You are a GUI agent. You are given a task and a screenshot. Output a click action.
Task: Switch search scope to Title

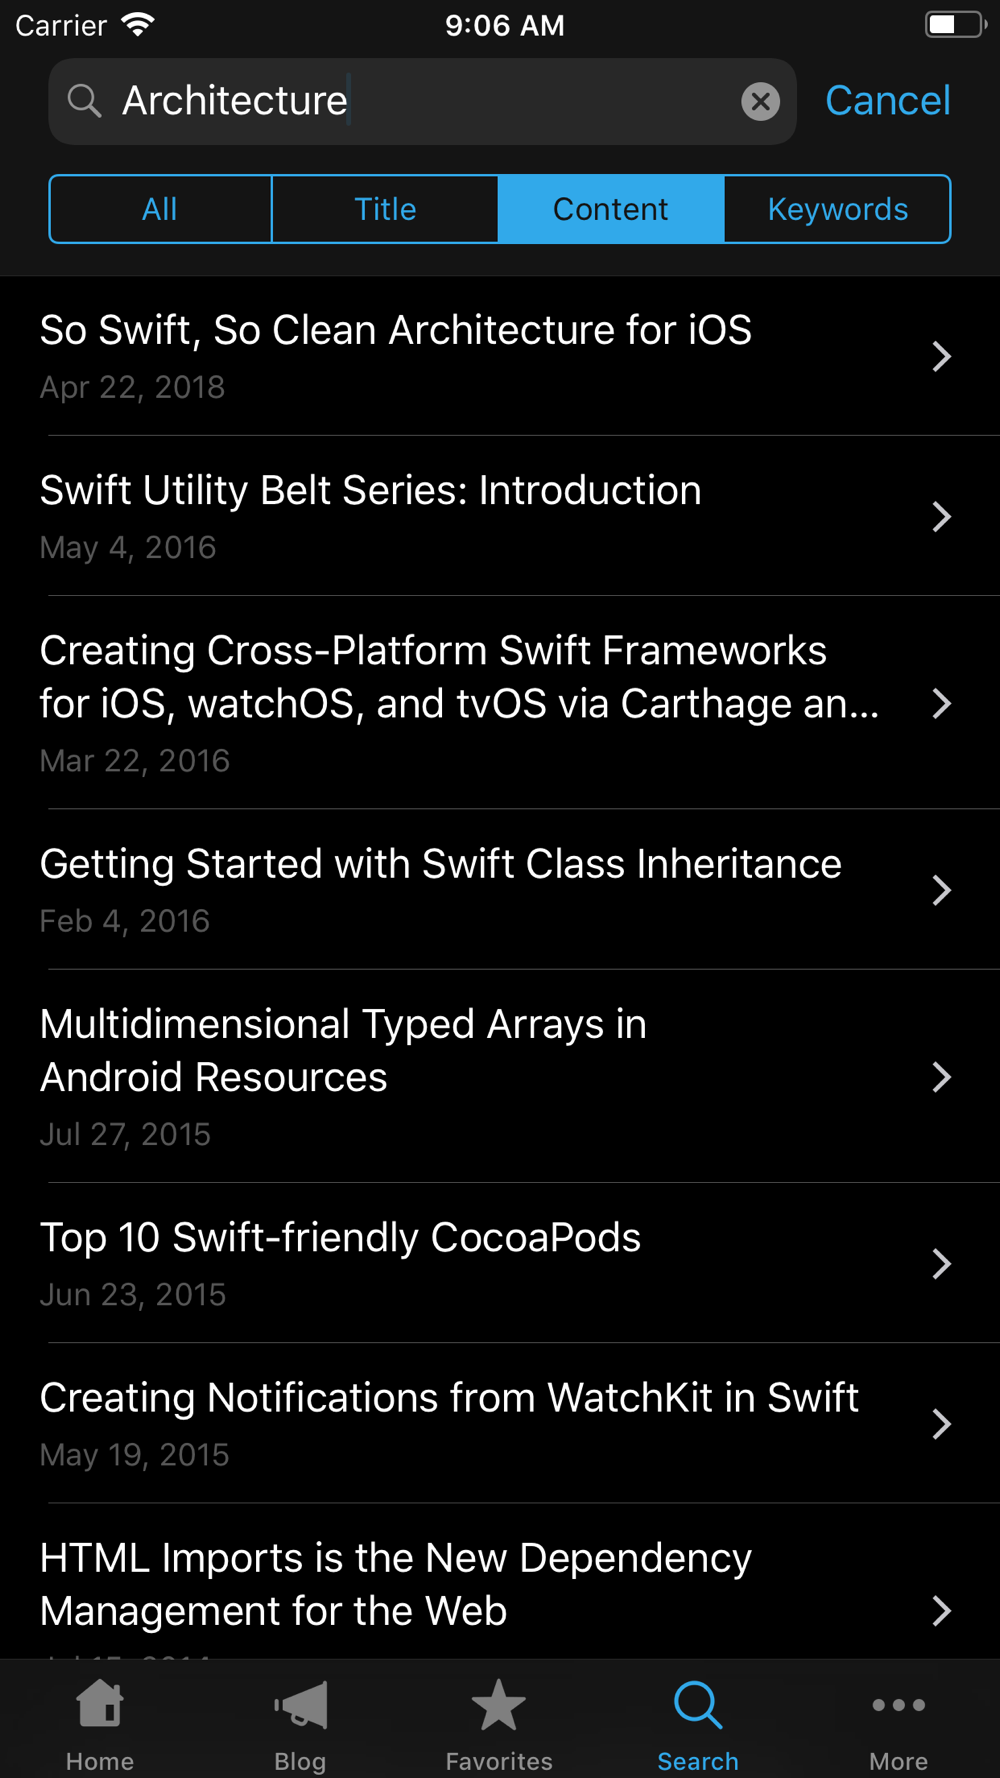385,209
